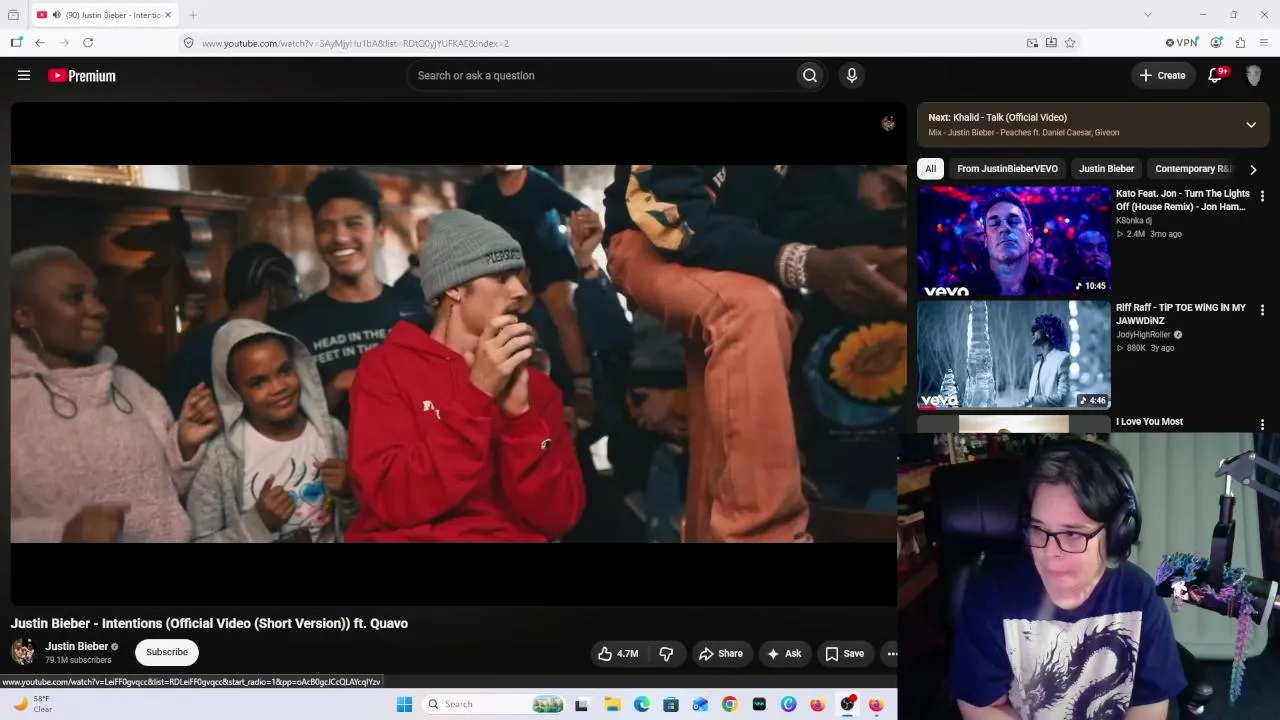
Task: Click the YouTube search magnifier button
Action: pos(810,75)
